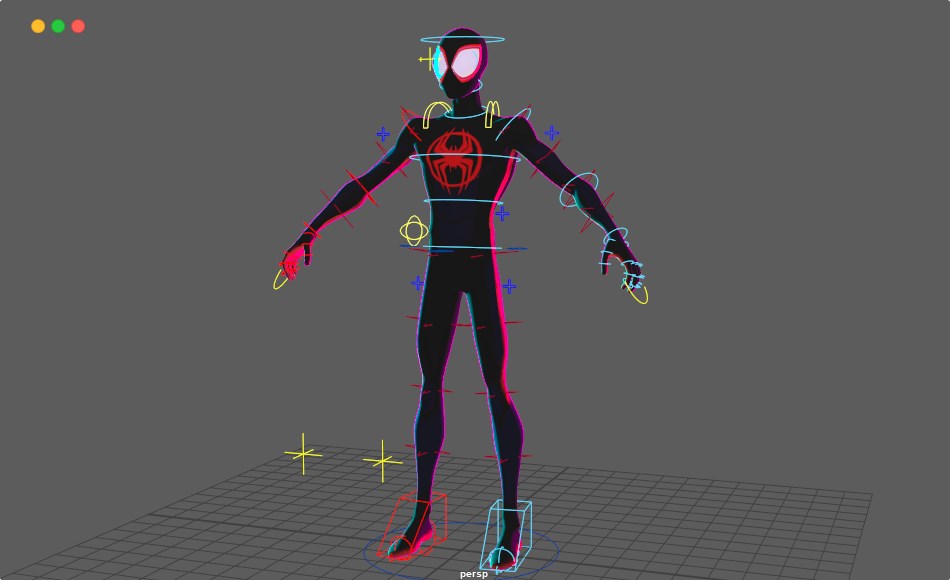Screen dimensions: 950x580
Task: Select the blue plus switch near right shoulder
Action: pyautogui.click(x=550, y=133)
